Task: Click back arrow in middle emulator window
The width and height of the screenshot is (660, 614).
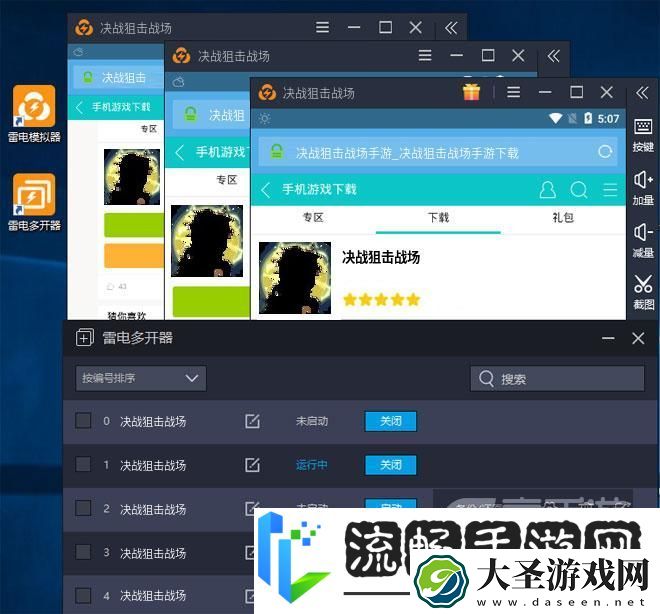Action: (180, 152)
